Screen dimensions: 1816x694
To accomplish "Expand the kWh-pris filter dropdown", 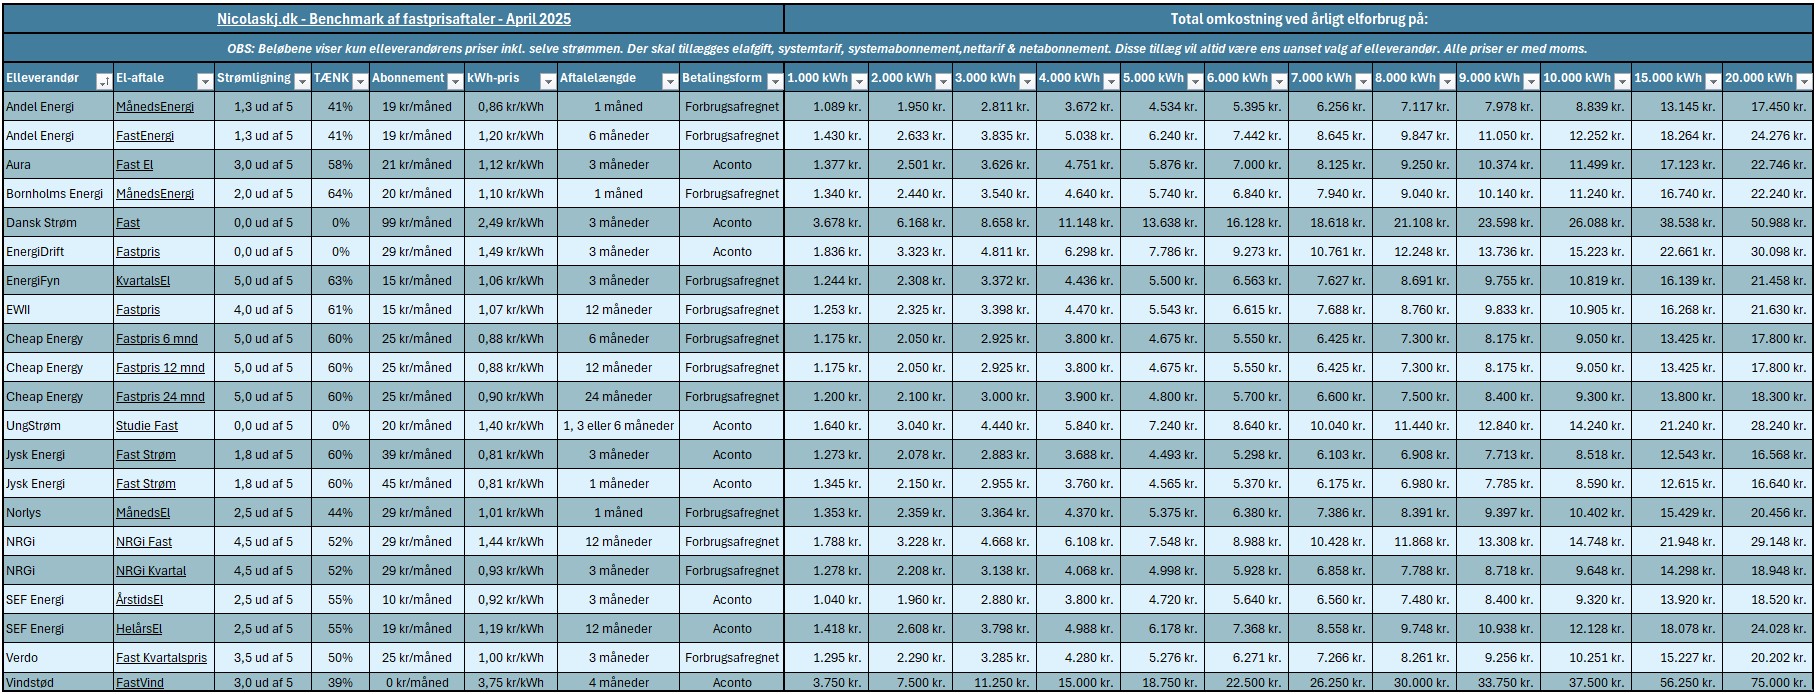I will point(547,82).
